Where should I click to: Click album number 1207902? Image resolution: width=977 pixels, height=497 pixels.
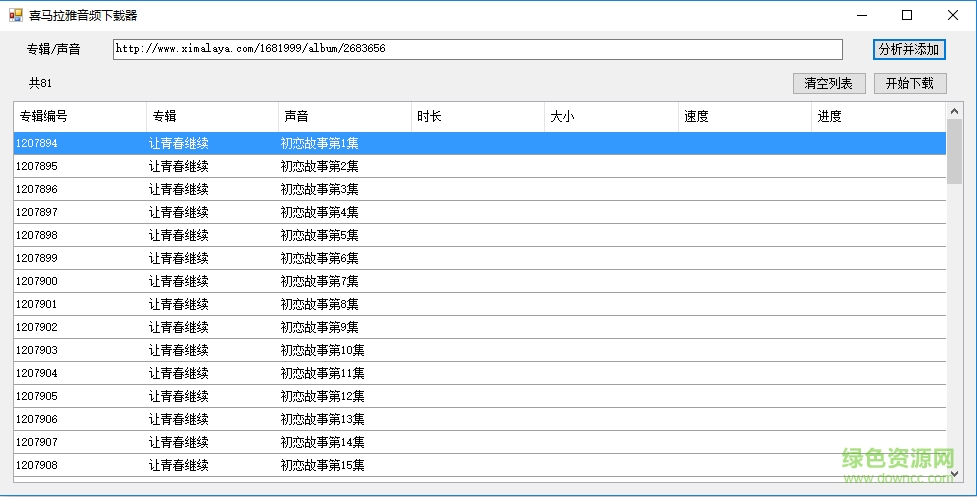click(37, 328)
